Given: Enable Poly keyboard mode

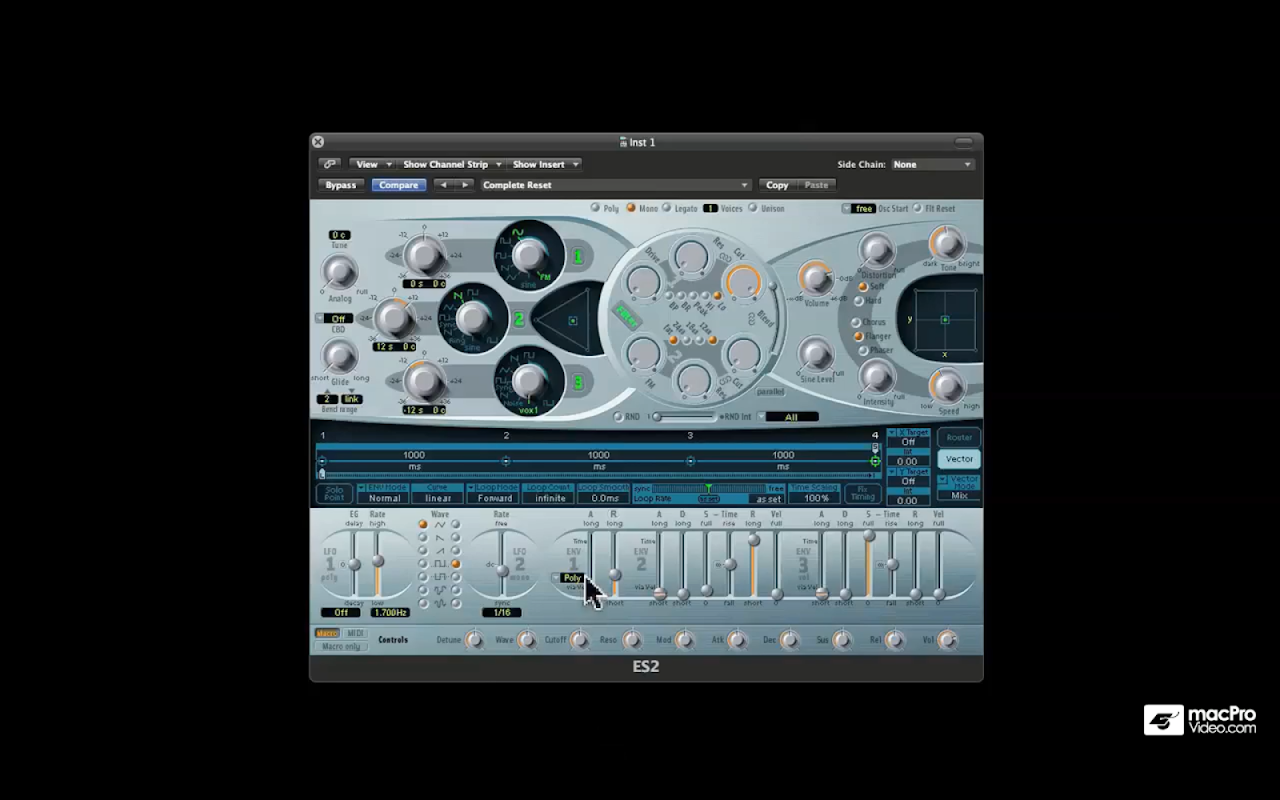Looking at the screenshot, I should click(595, 208).
